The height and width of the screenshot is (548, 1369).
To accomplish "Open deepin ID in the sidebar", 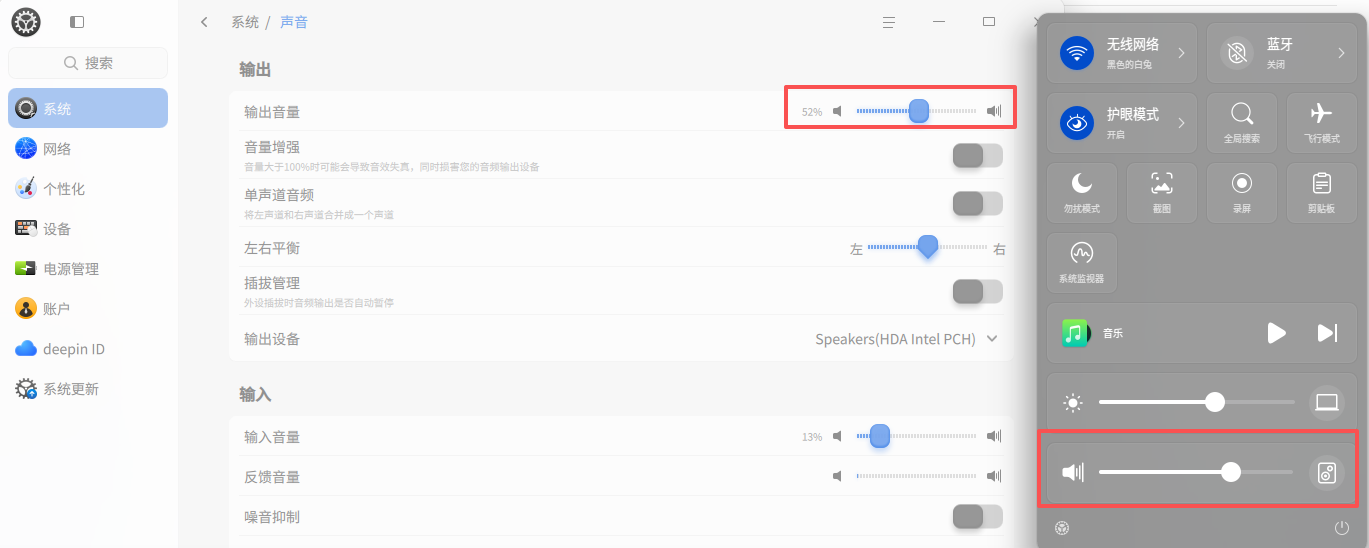I will pyautogui.click(x=88, y=349).
